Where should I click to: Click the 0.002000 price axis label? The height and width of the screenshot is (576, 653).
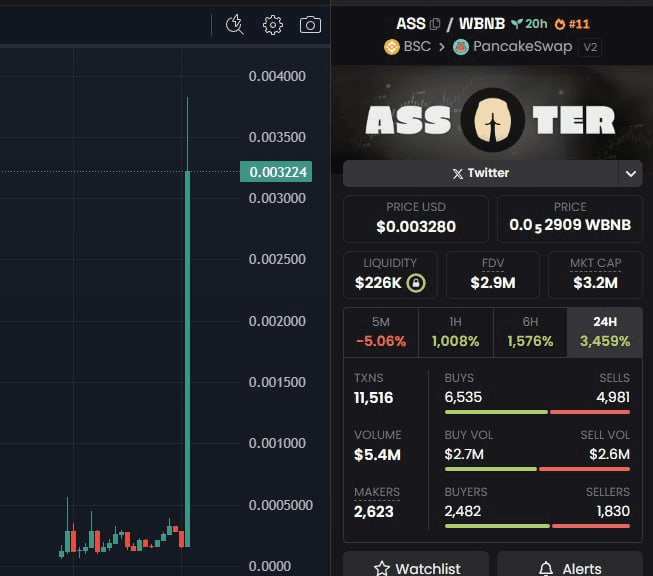click(277, 321)
